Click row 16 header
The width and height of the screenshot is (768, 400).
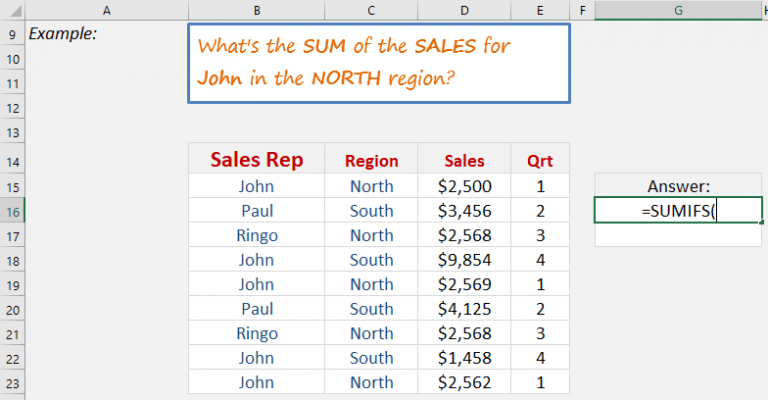[x=11, y=210]
